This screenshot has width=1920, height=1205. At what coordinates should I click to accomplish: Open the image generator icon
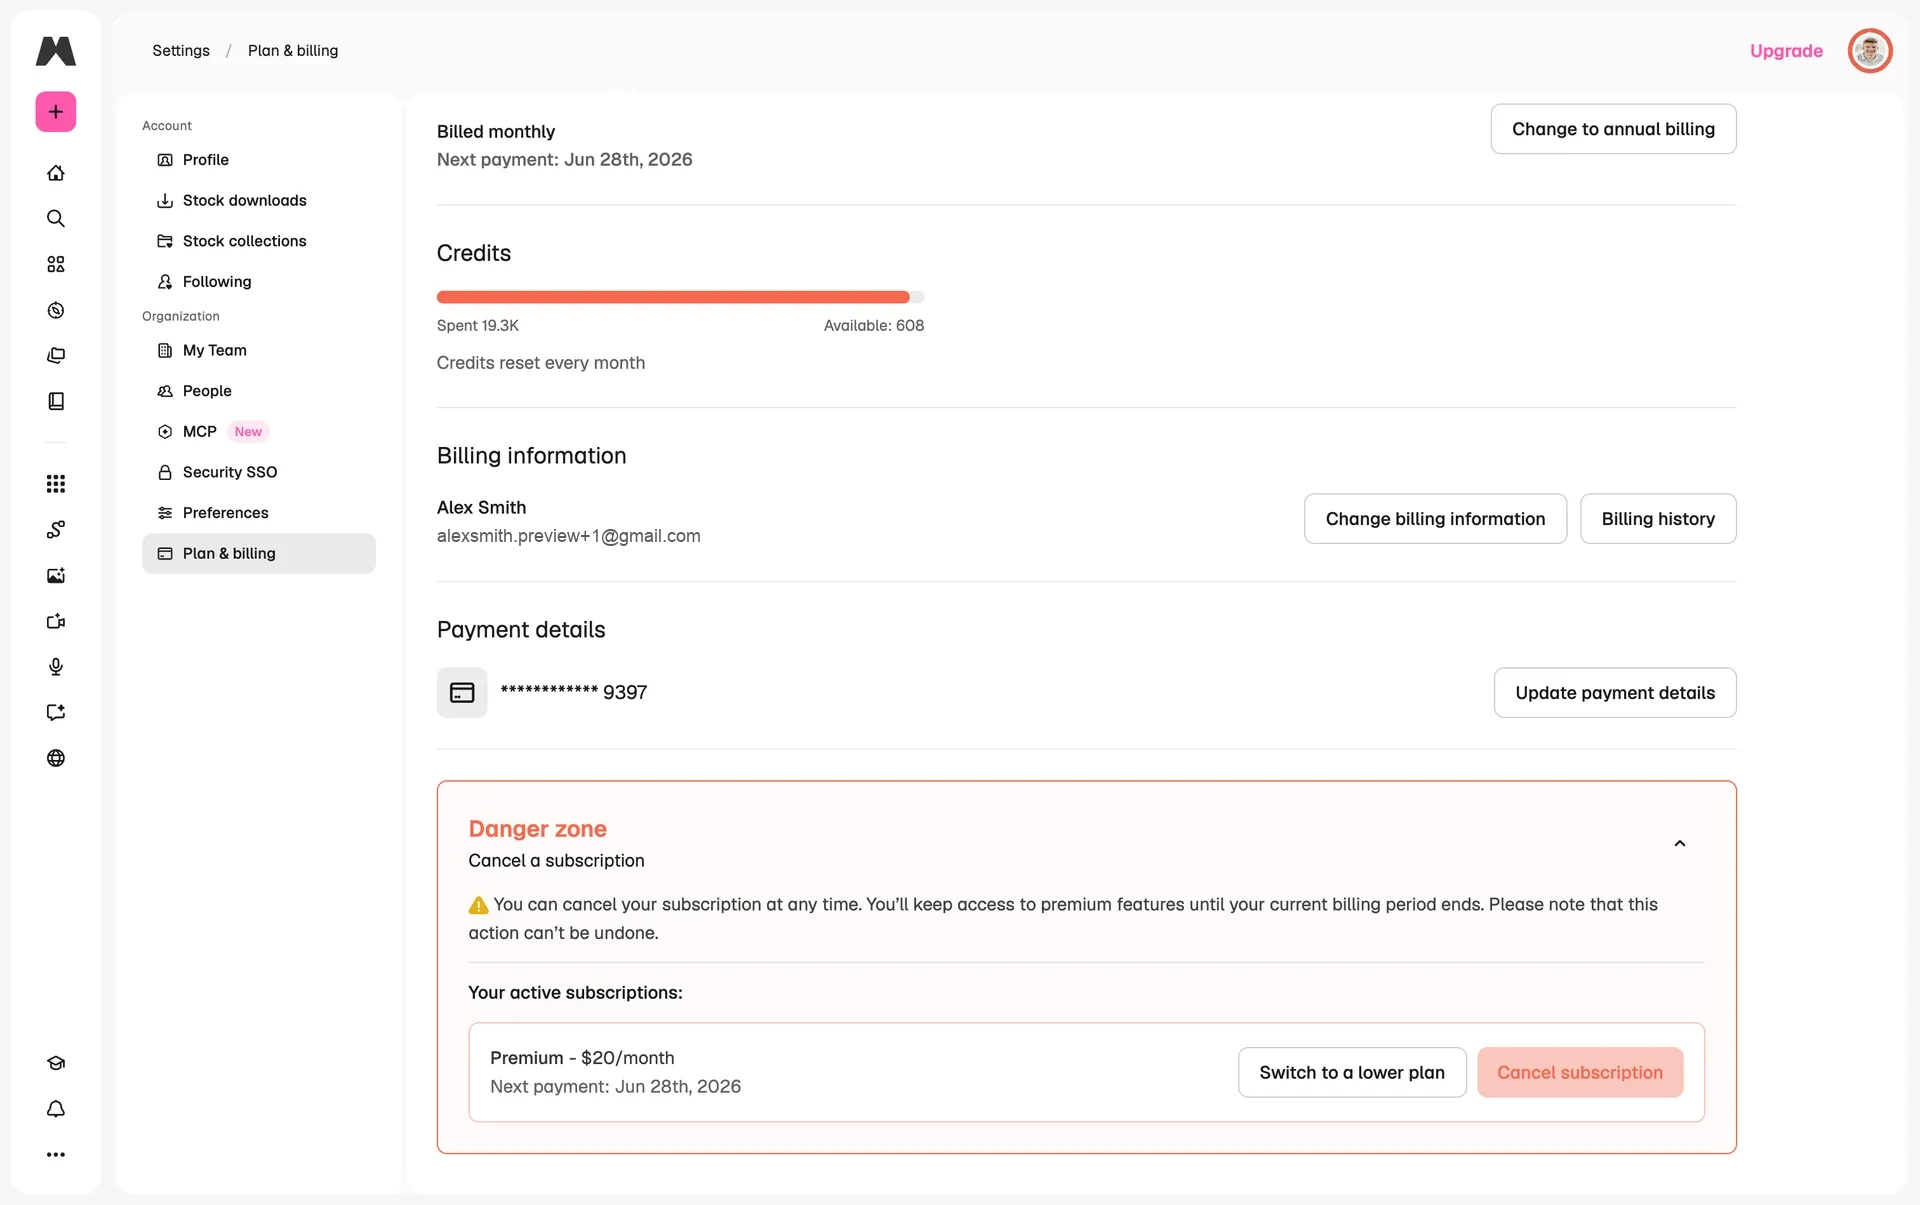(56, 575)
